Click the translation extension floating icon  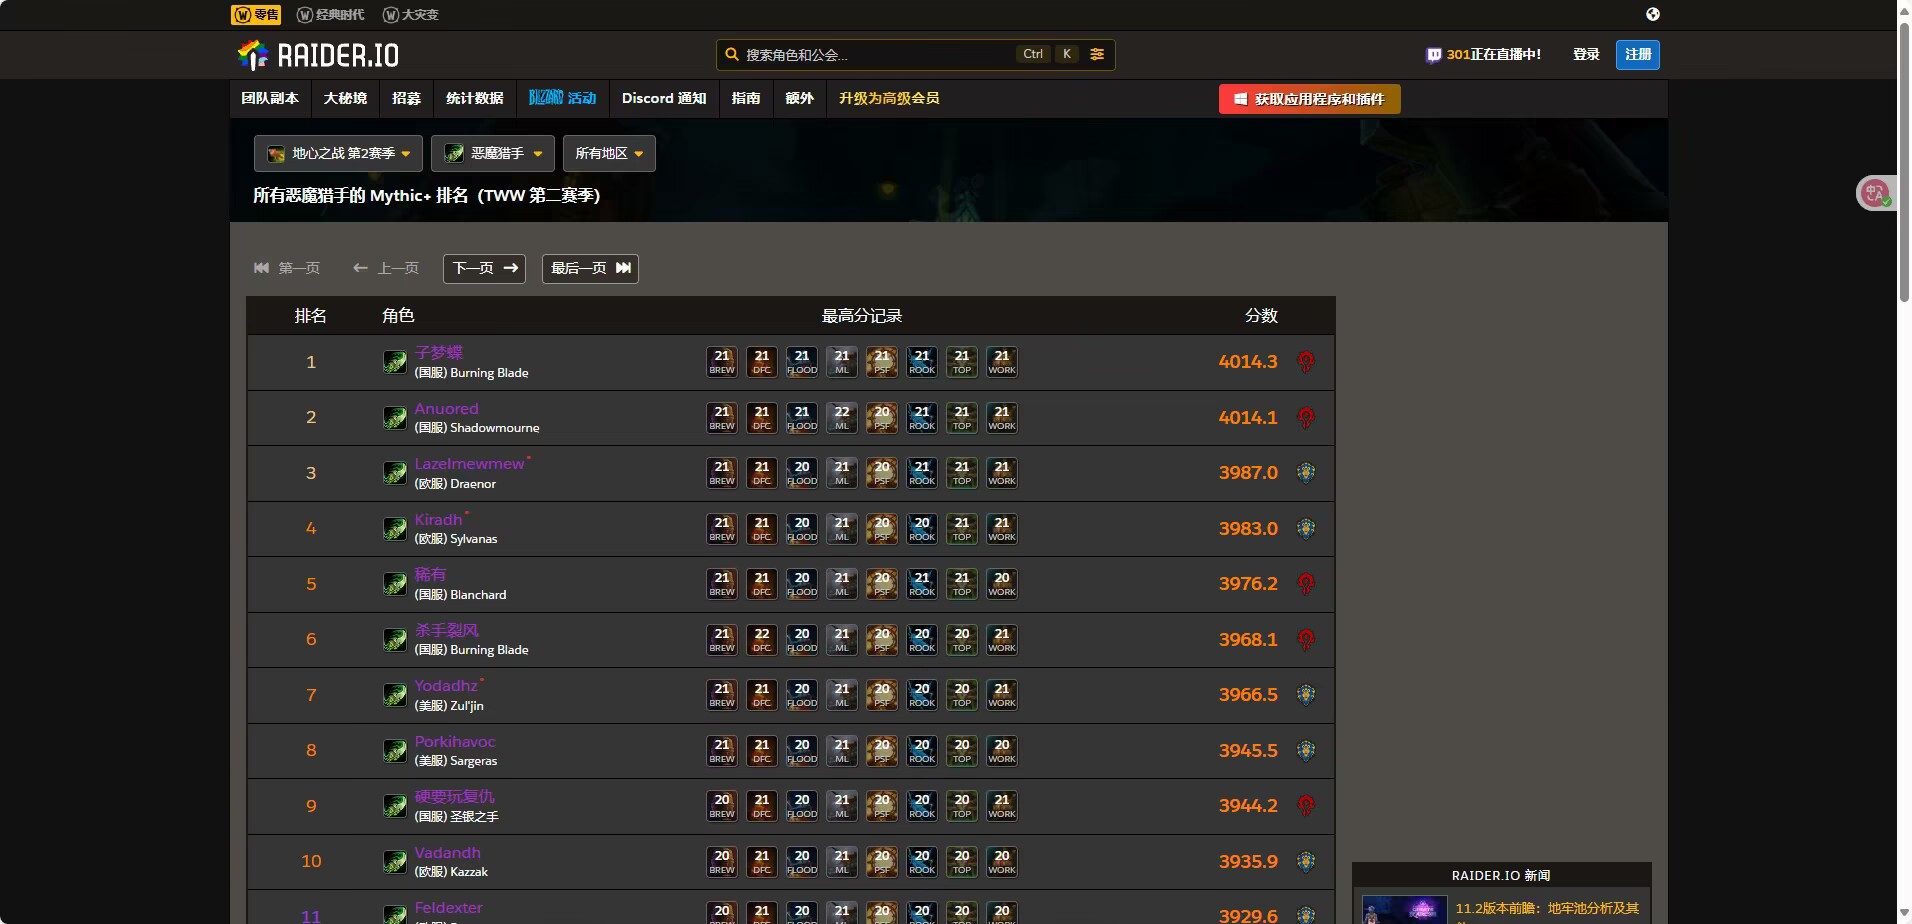pyautogui.click(x=1876, y=193)
